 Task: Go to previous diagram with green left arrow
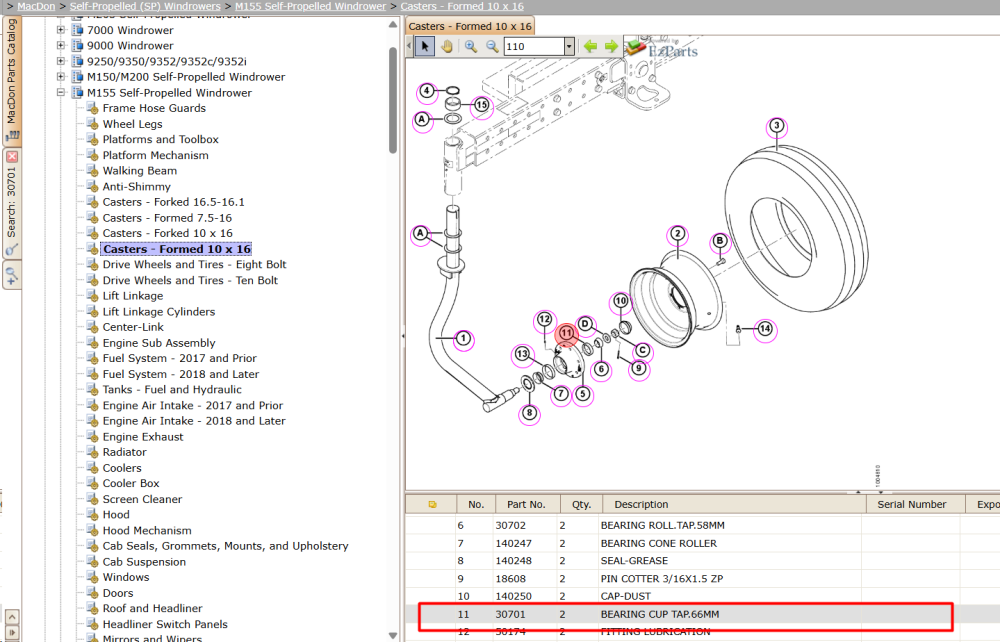591,46
